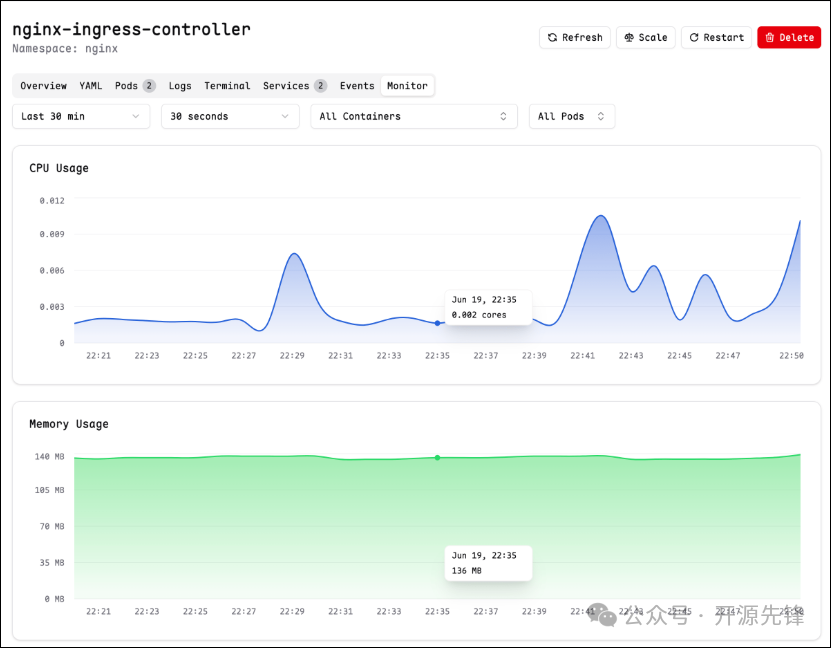The height and width of the screenshot is (648, 831).
Task: Switch to the Overview tab
Action: pyautogui.click(x=43, y=86)
